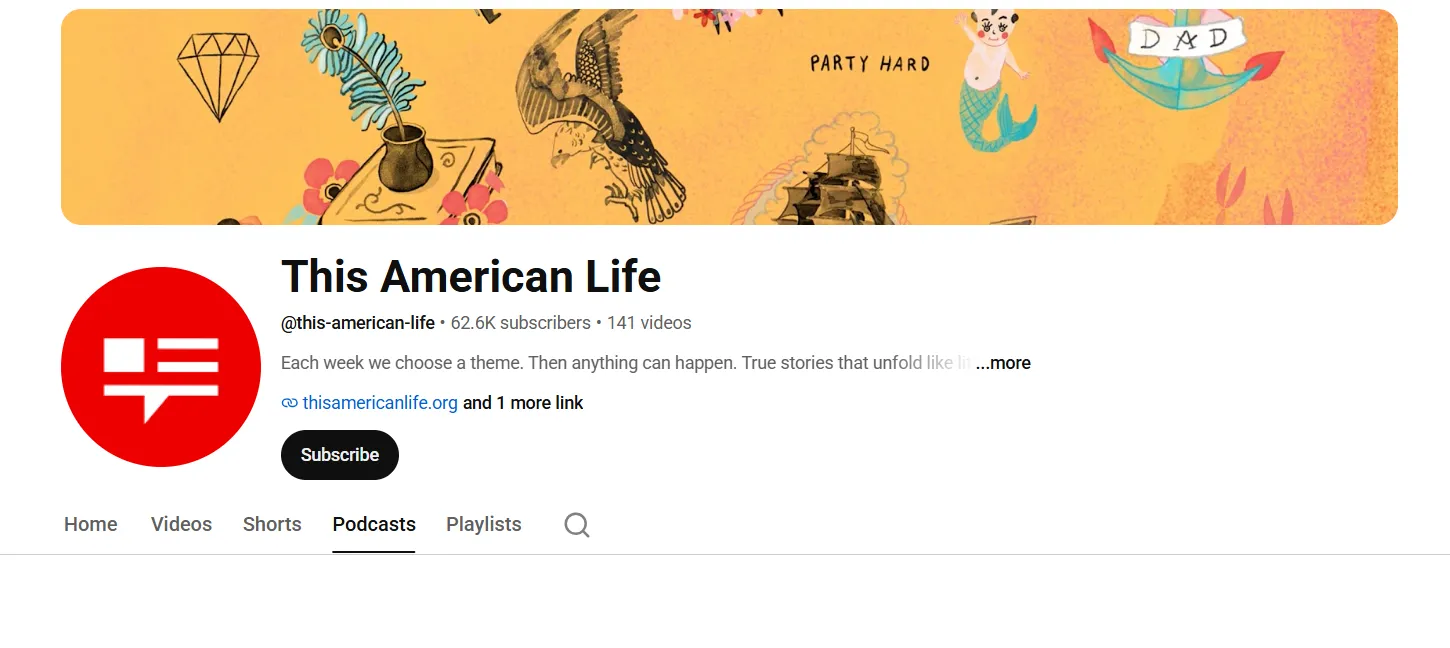Click the description text 'Each week we choose a theme'
The height and width of the screenshot is (648, 1450).
coord(402,363)
